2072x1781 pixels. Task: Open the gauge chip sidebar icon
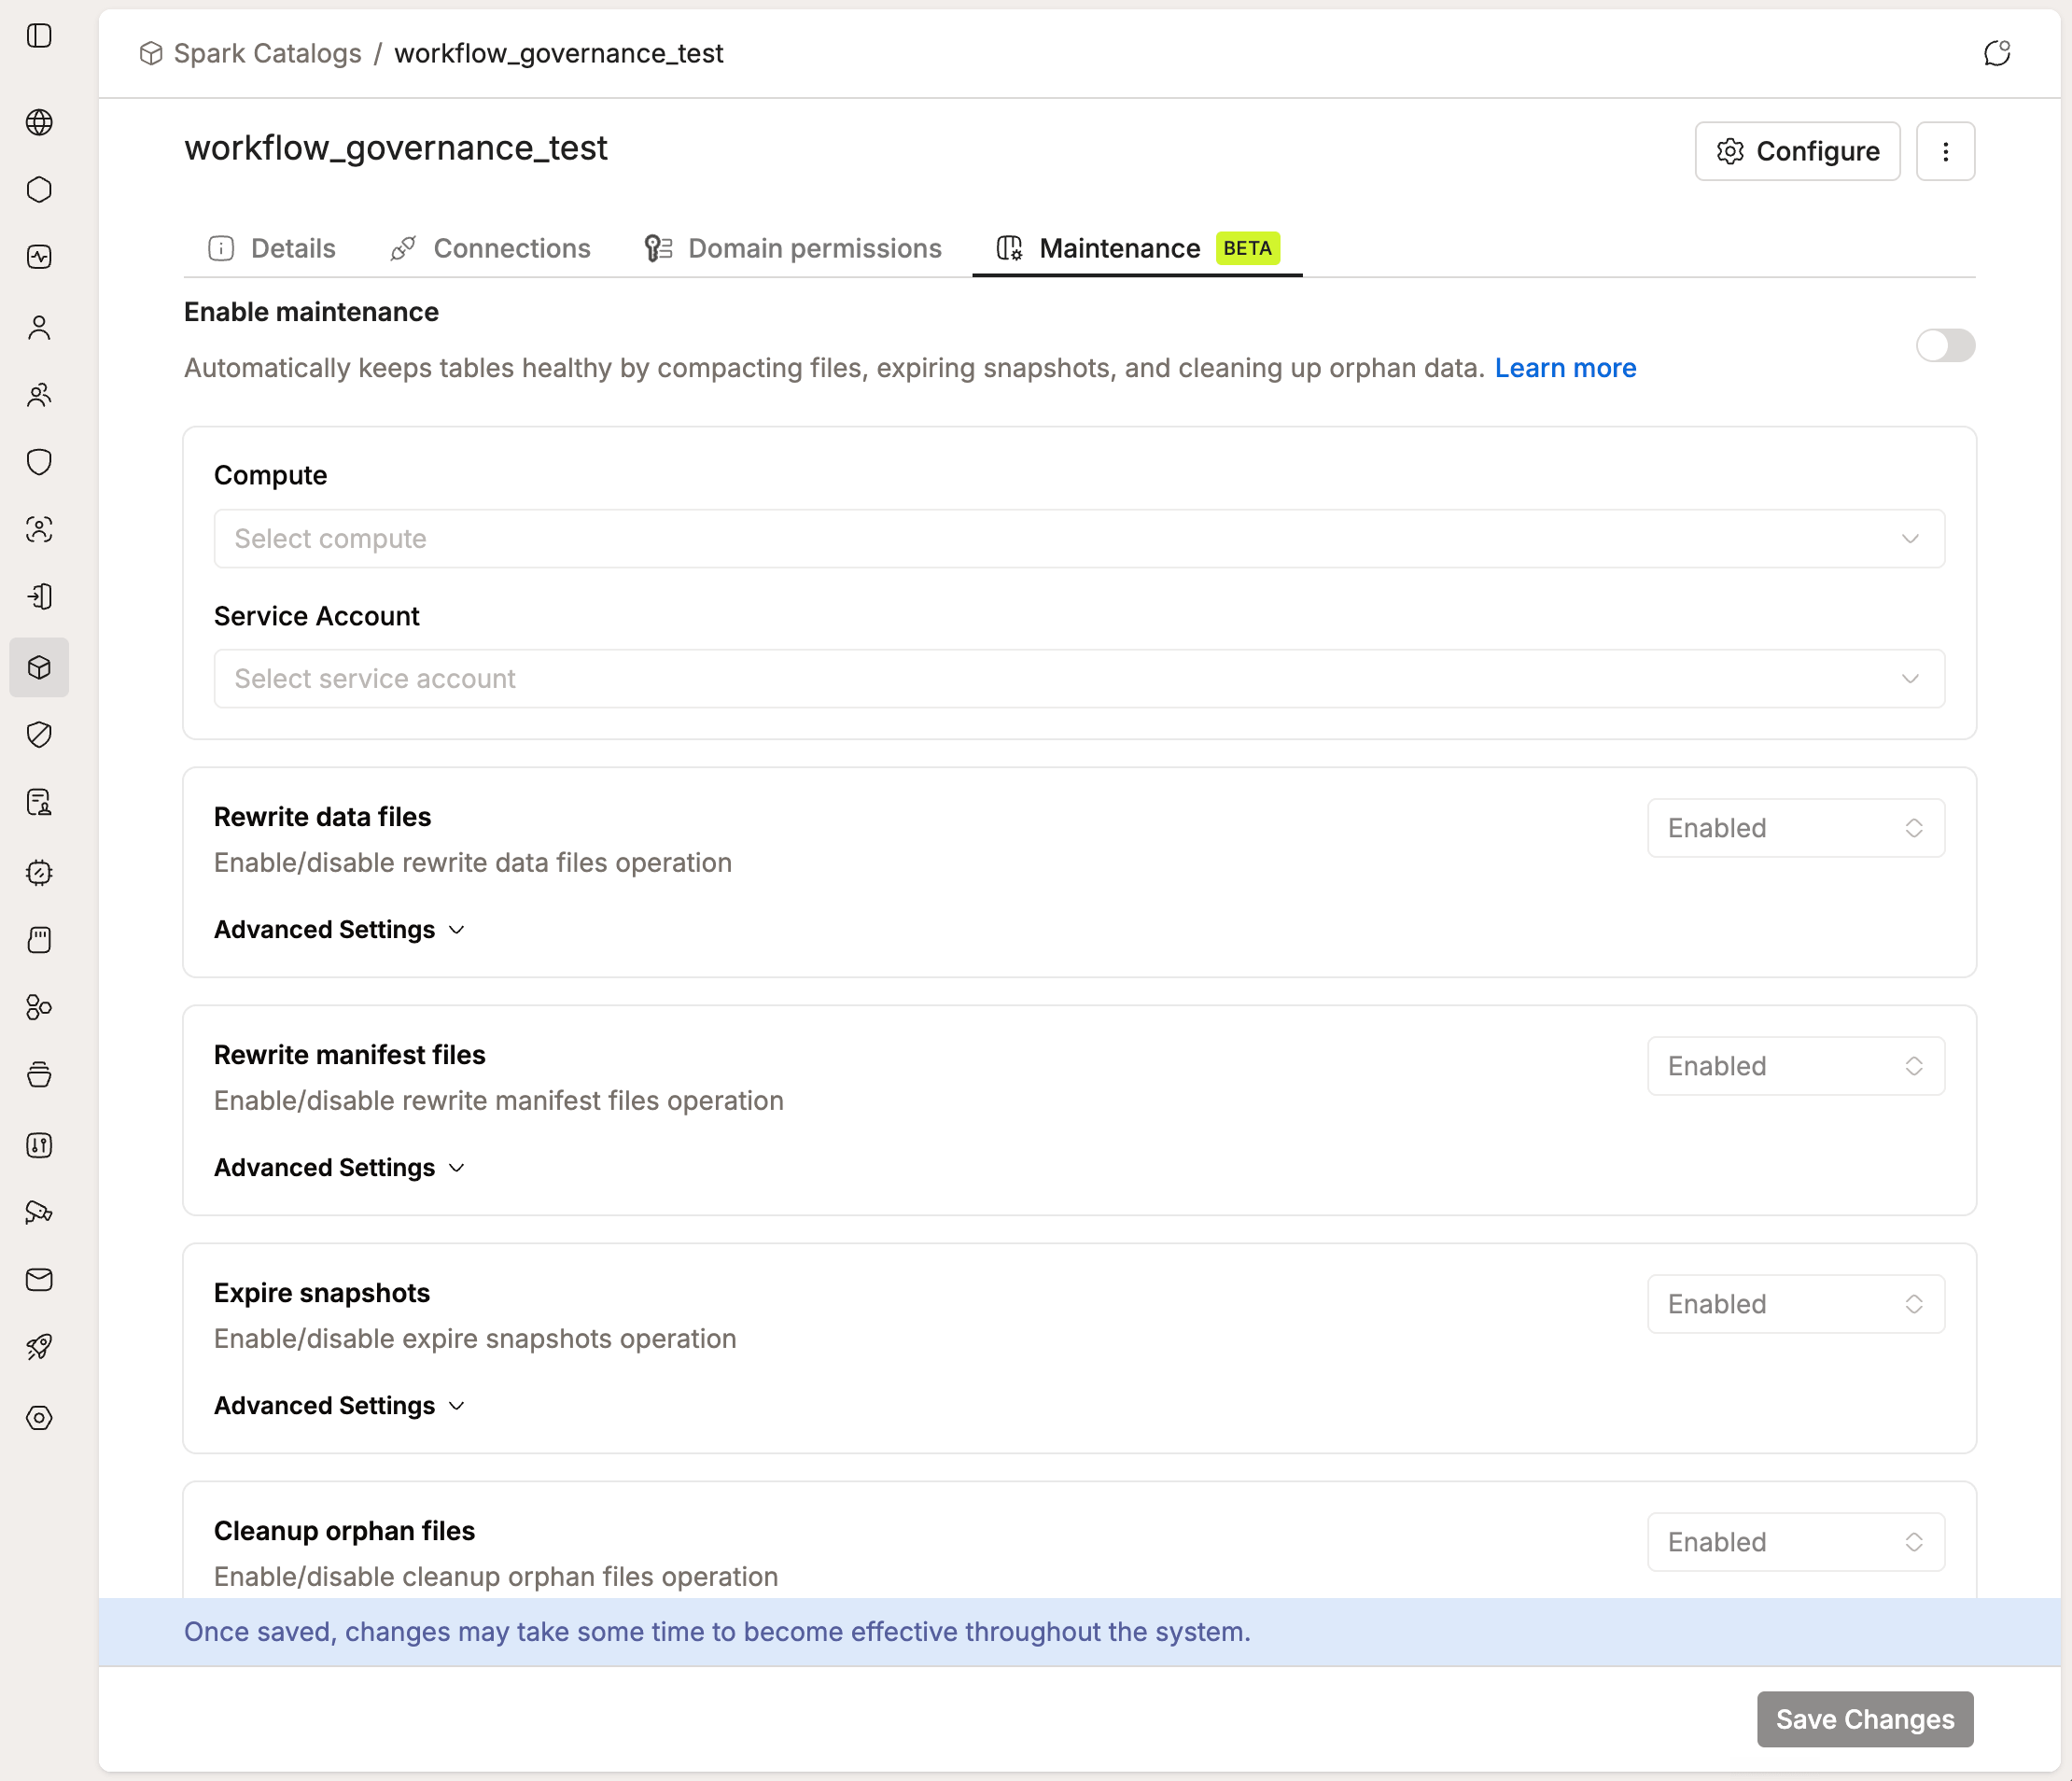coord(39,872)
